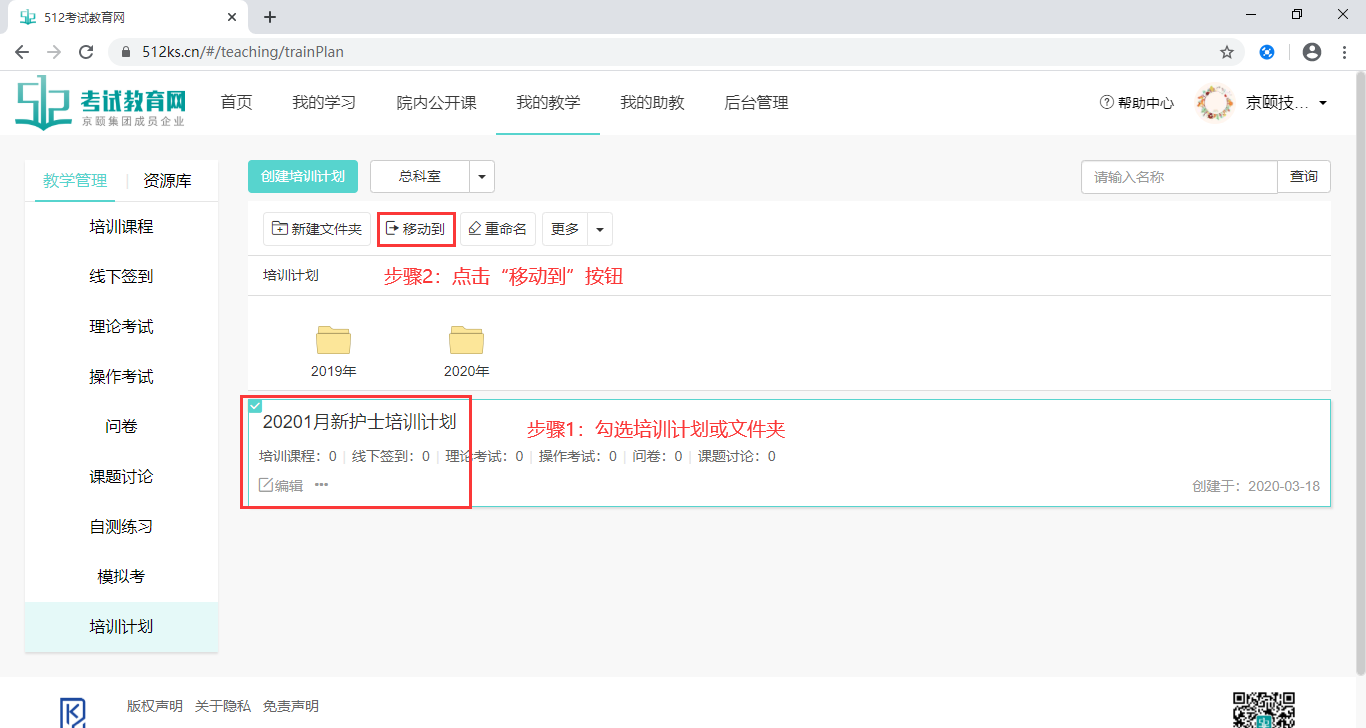Click the 移动到 button
This screenshot has height=728, width=1366.
pyautogui.click(x=416, y=229)
